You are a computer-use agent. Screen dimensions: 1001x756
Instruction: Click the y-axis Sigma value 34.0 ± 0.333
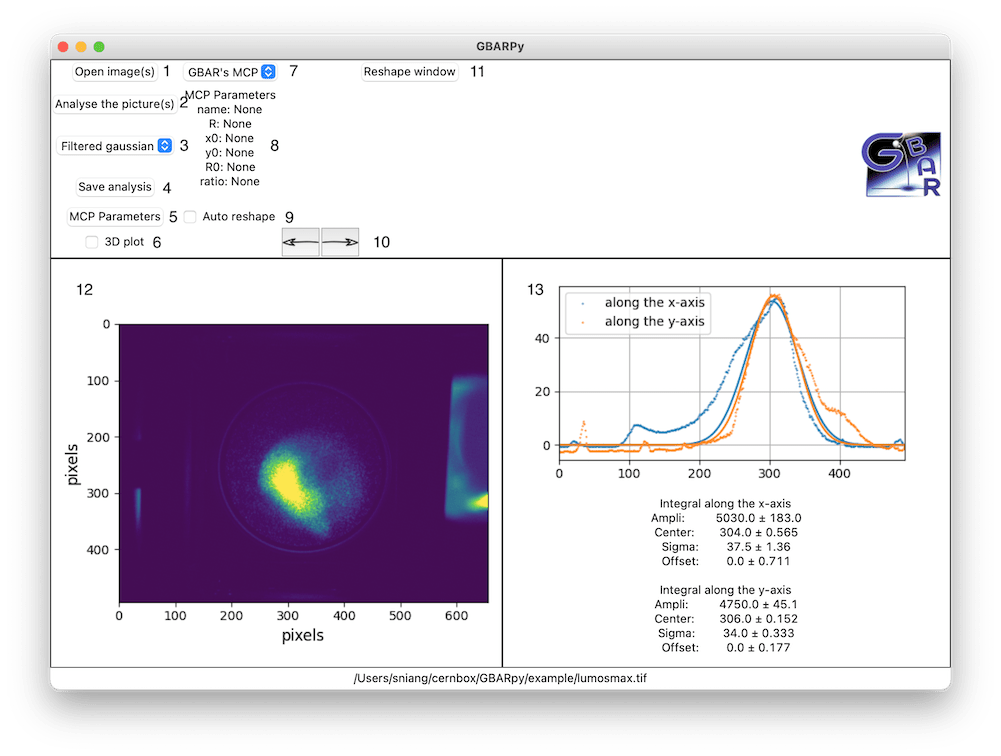(x=758, y=633)
